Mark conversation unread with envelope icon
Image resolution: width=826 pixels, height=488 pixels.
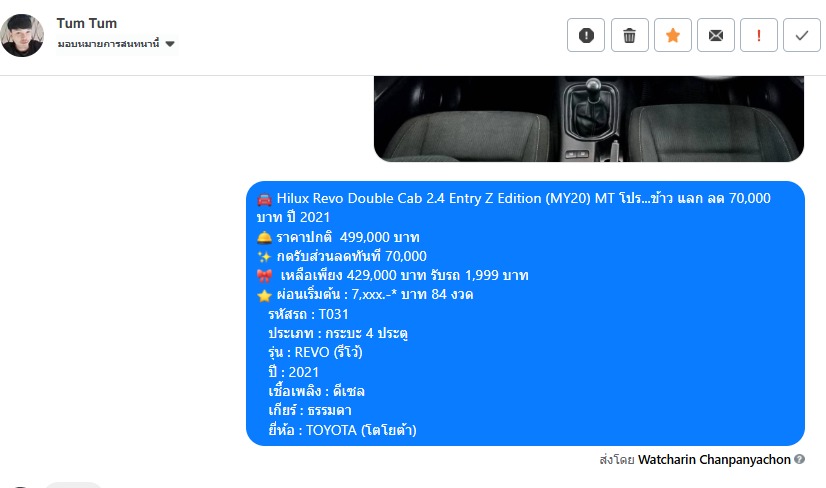pos(716,35)
